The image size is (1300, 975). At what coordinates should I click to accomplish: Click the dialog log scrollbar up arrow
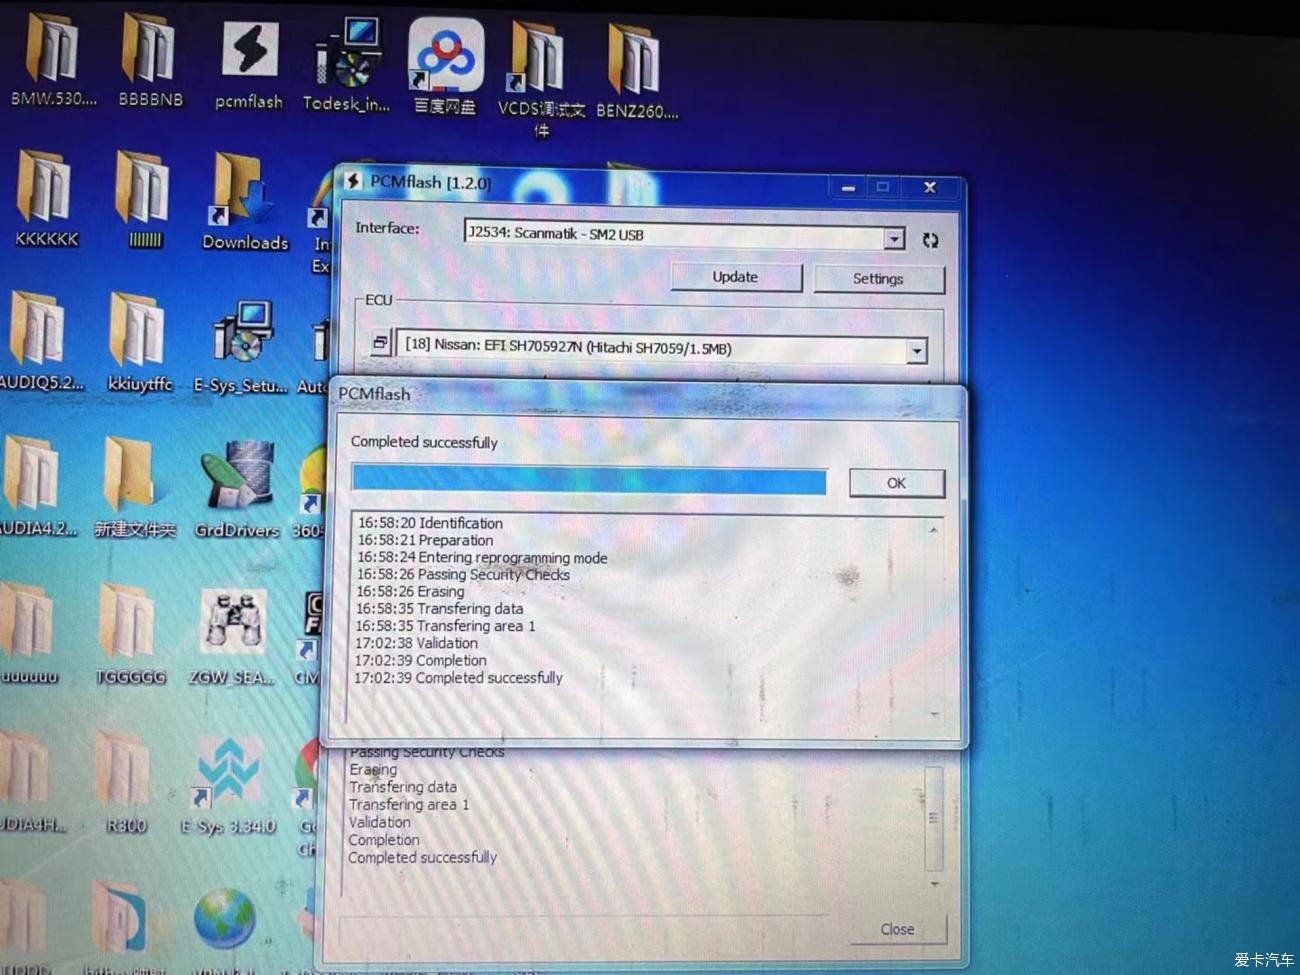(x=934, y=530)
